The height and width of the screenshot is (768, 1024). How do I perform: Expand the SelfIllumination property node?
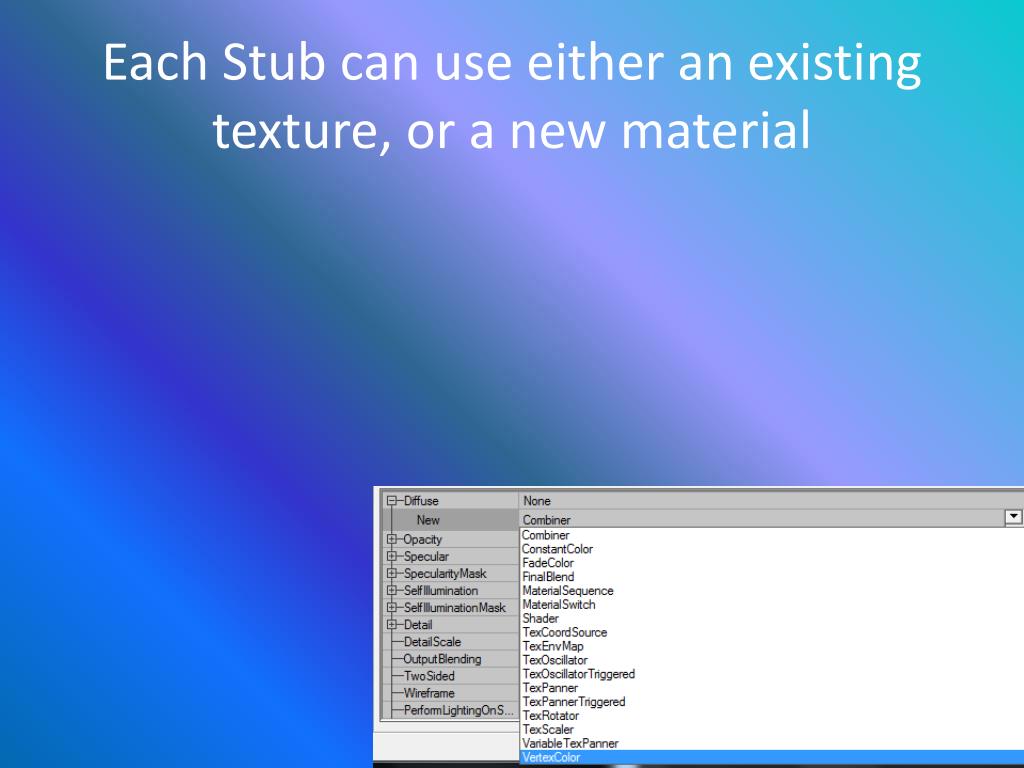pyautogui.click(x=392, y=590)
